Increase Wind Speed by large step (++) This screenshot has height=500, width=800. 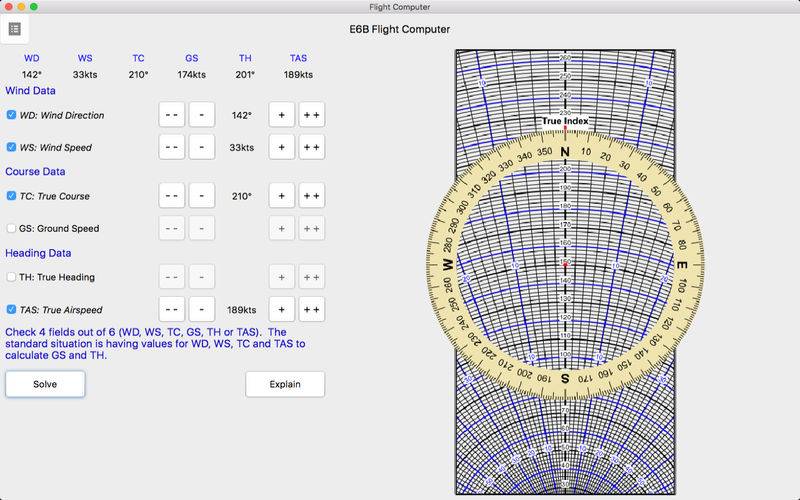click(312, 147)
